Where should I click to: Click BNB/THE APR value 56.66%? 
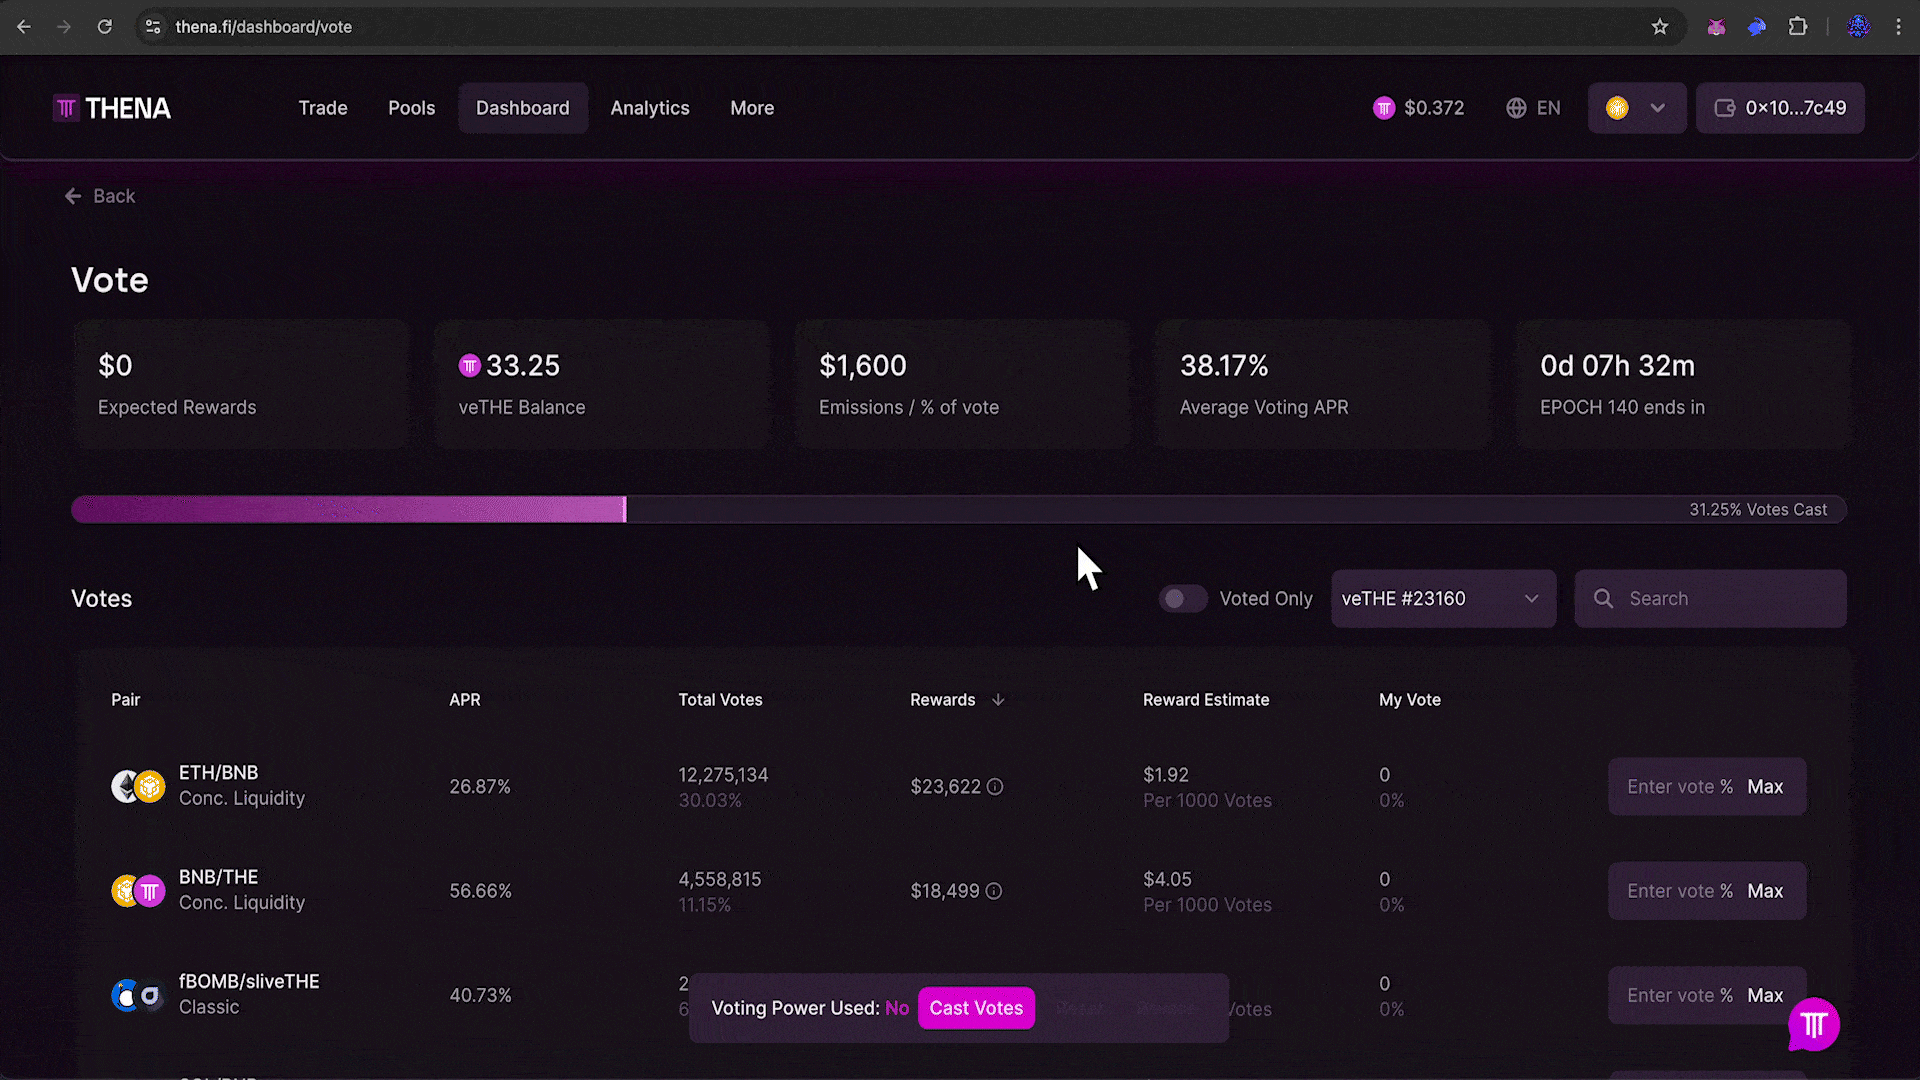480,891
